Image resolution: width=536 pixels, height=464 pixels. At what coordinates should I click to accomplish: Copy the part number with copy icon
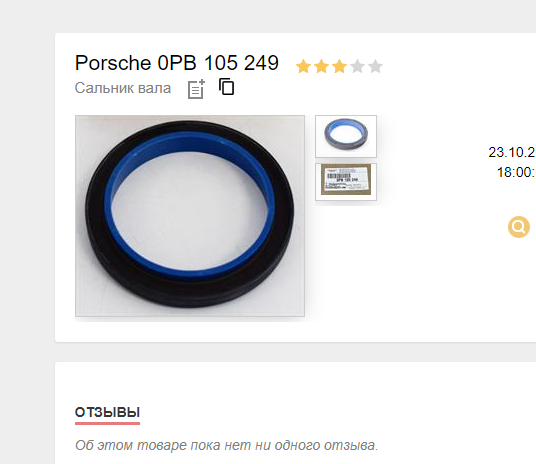pos(227,87)
